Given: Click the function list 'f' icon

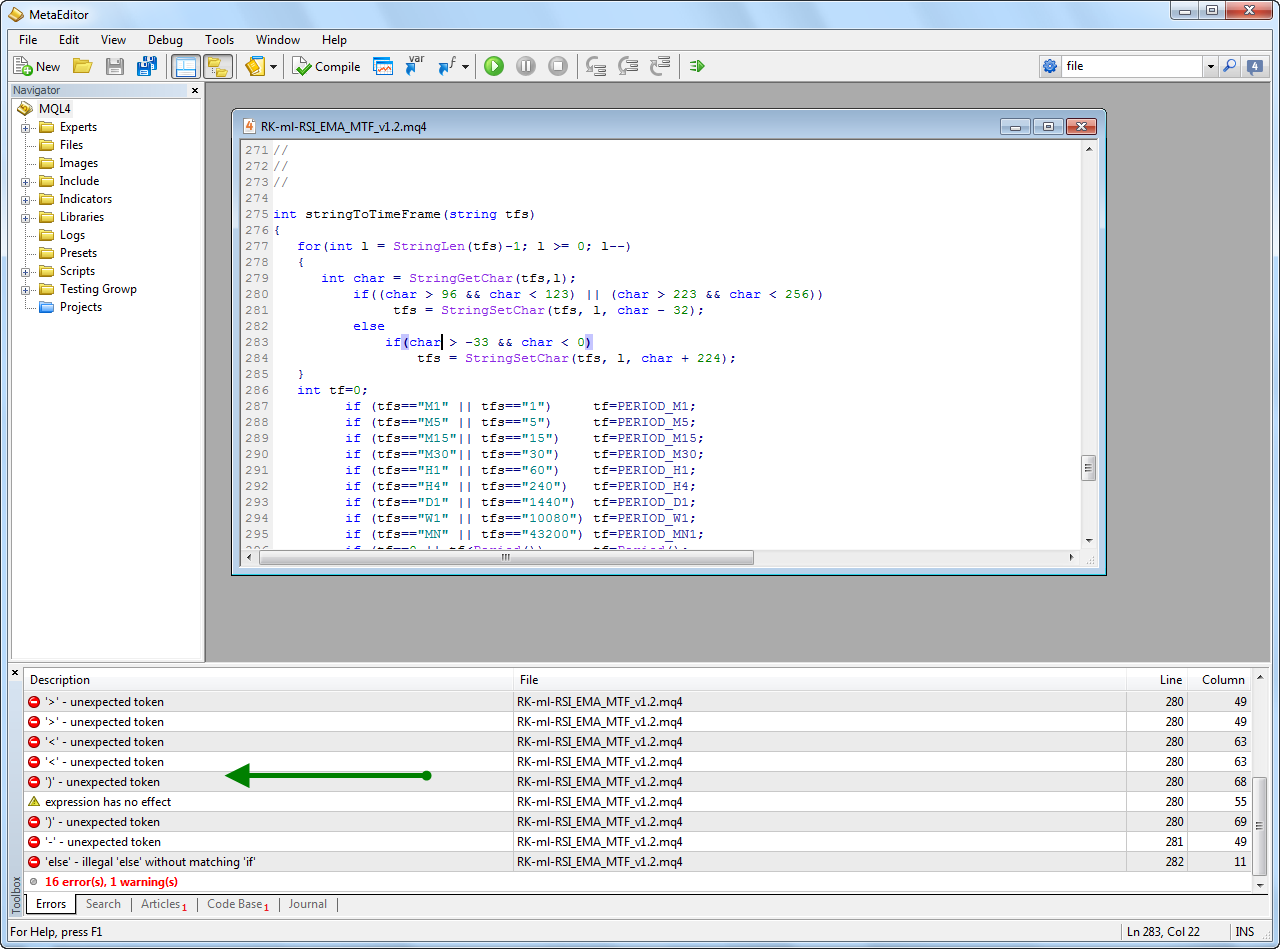Looking at the screenshot, I should coord(446,66).
